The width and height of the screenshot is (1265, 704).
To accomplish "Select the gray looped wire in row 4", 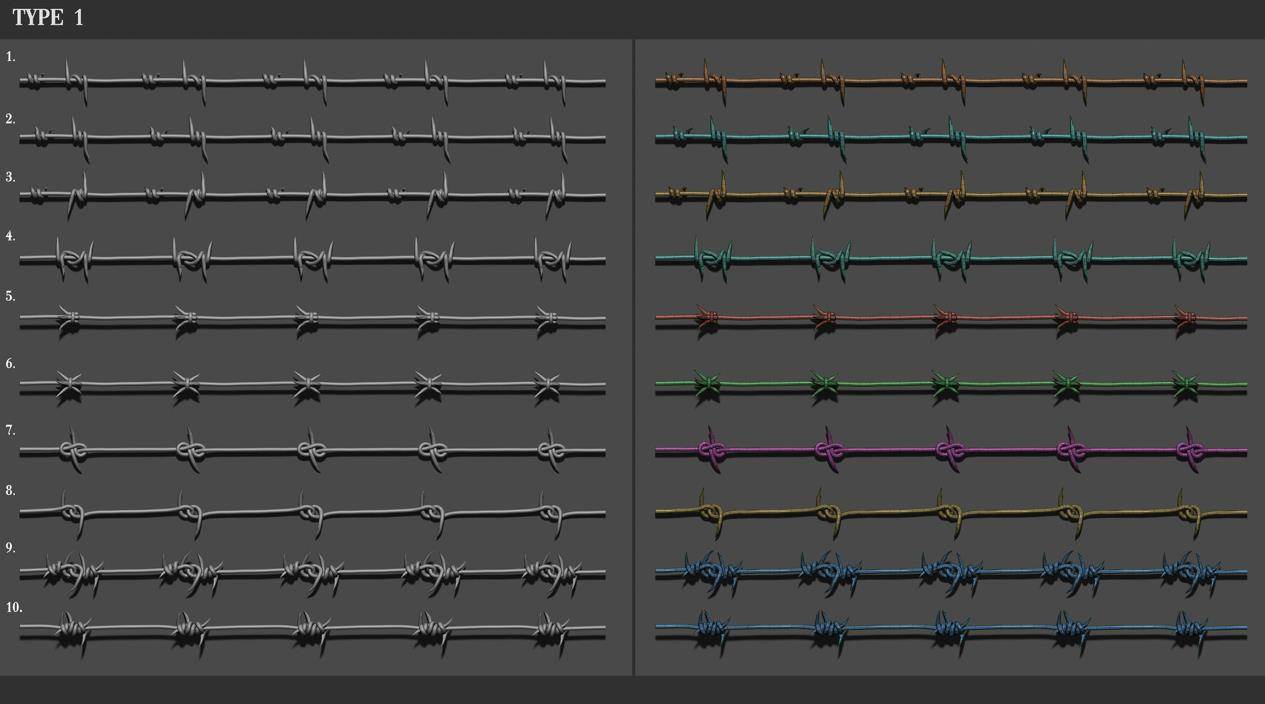I will click(x=312, y=259).
